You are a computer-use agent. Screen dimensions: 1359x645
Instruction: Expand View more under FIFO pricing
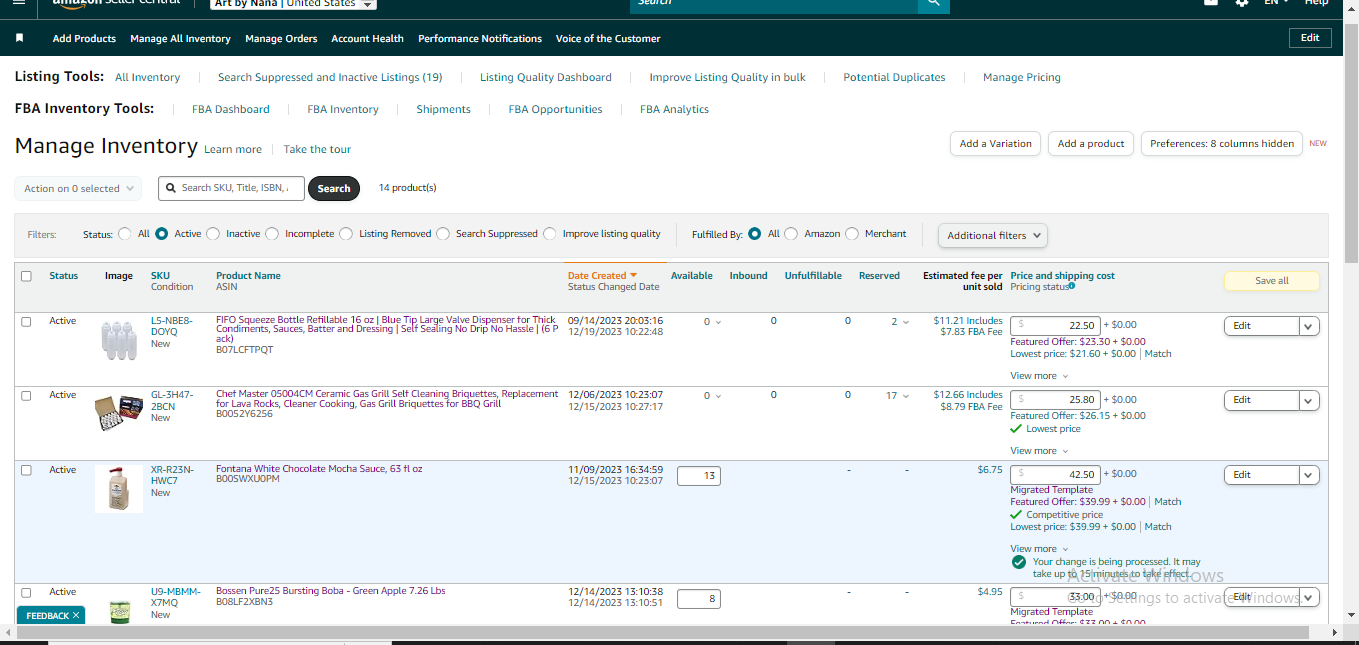(x=1039, y=376)
